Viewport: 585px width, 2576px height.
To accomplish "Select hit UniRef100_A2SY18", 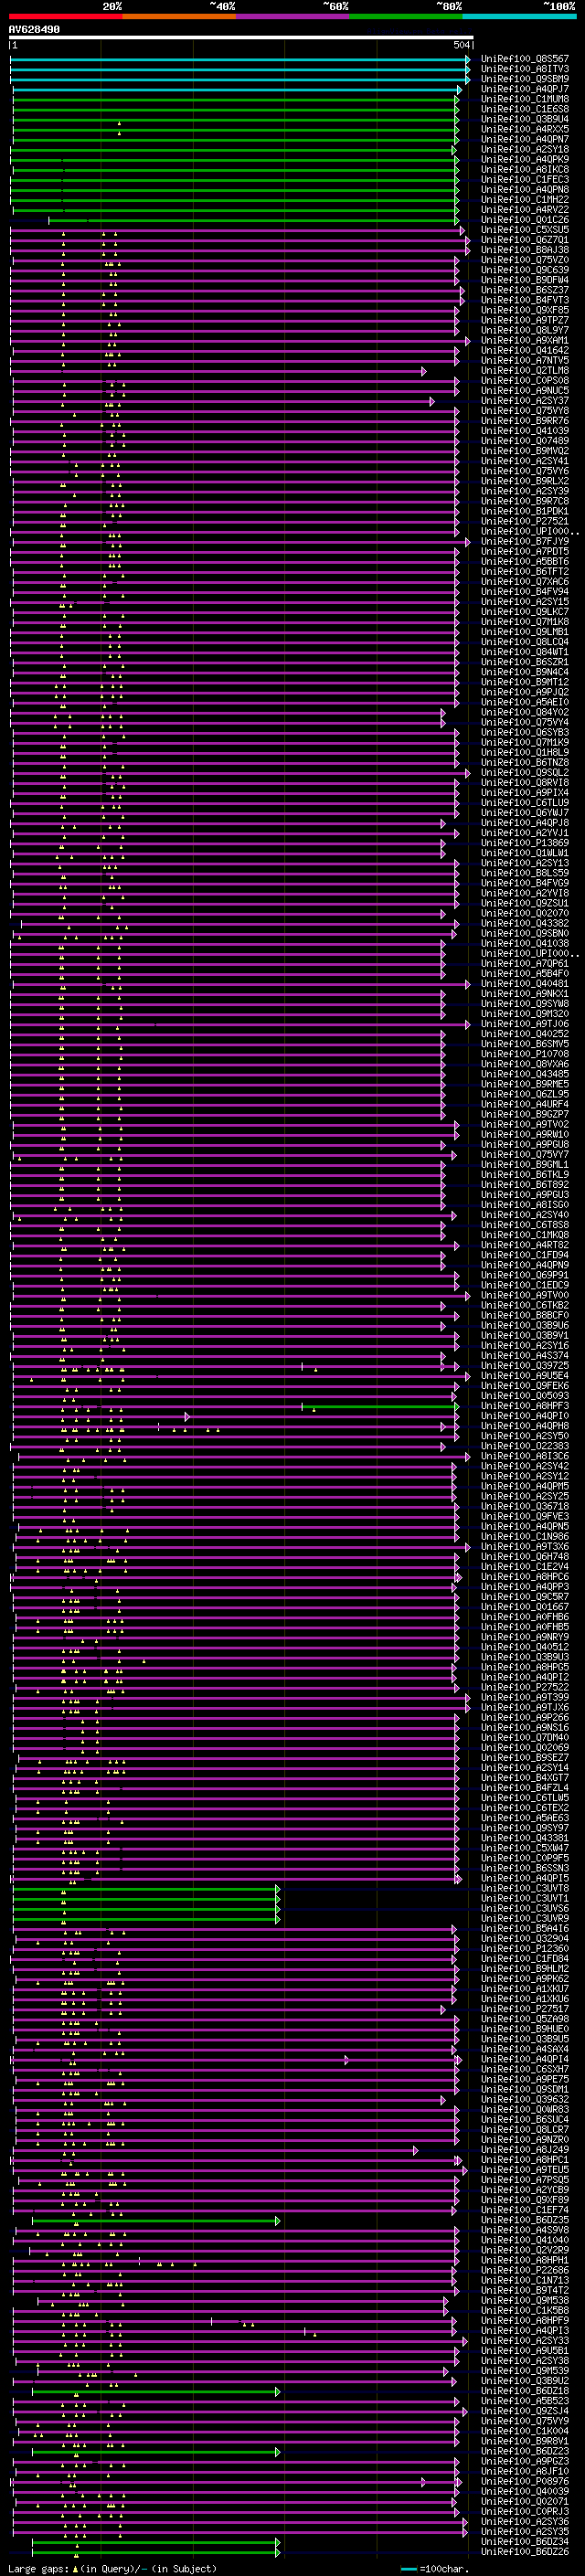I will tap(525, 149).
